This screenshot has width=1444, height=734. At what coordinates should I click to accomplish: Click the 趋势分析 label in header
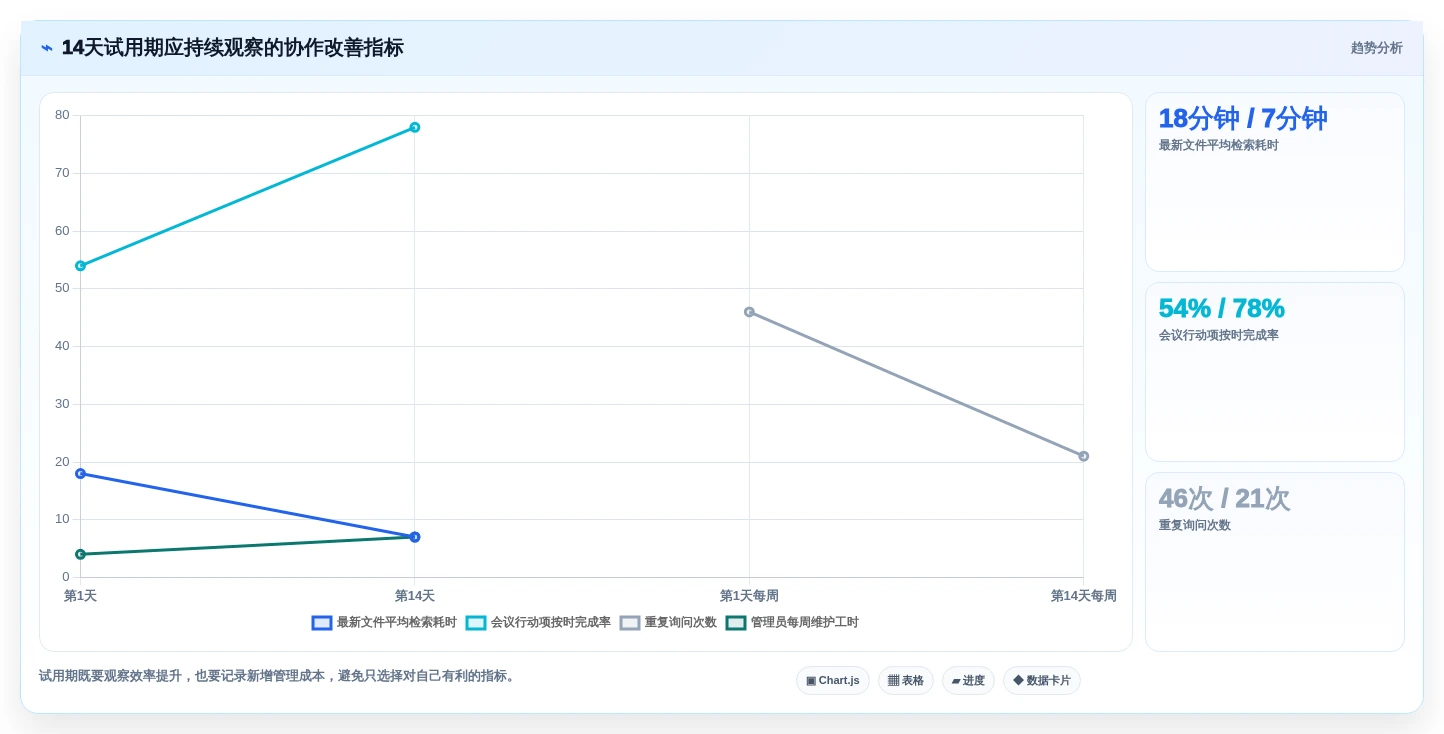pos(1376,48)
